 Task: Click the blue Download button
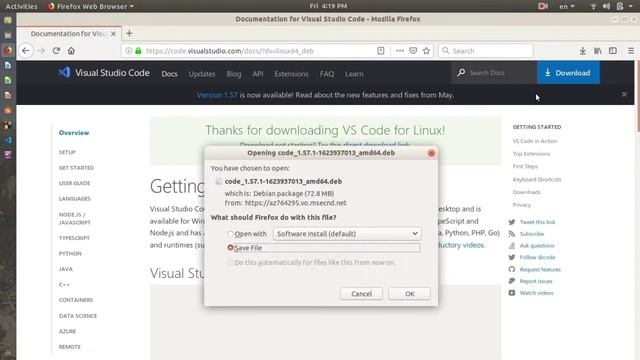(569, 73)
